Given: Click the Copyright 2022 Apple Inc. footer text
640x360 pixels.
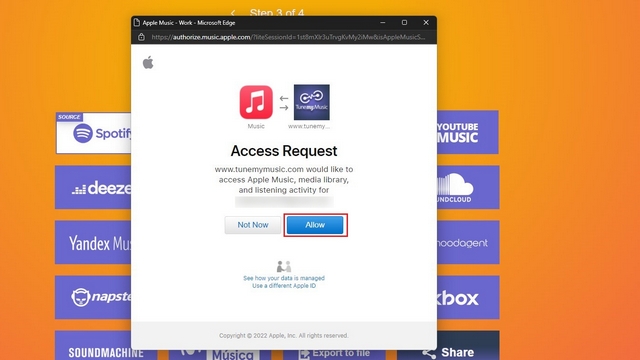Looking at the screenshot, I should click(x=284, y=336).
